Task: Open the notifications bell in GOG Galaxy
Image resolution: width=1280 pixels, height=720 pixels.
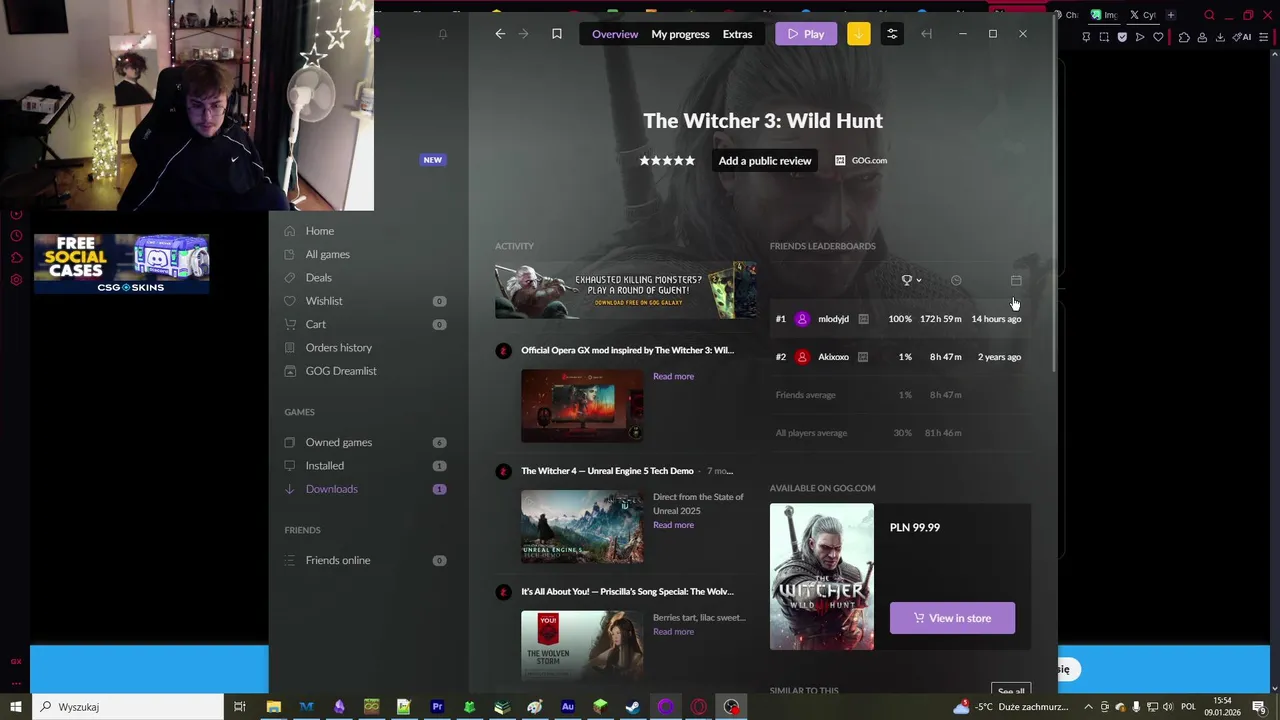Action: 443,34
